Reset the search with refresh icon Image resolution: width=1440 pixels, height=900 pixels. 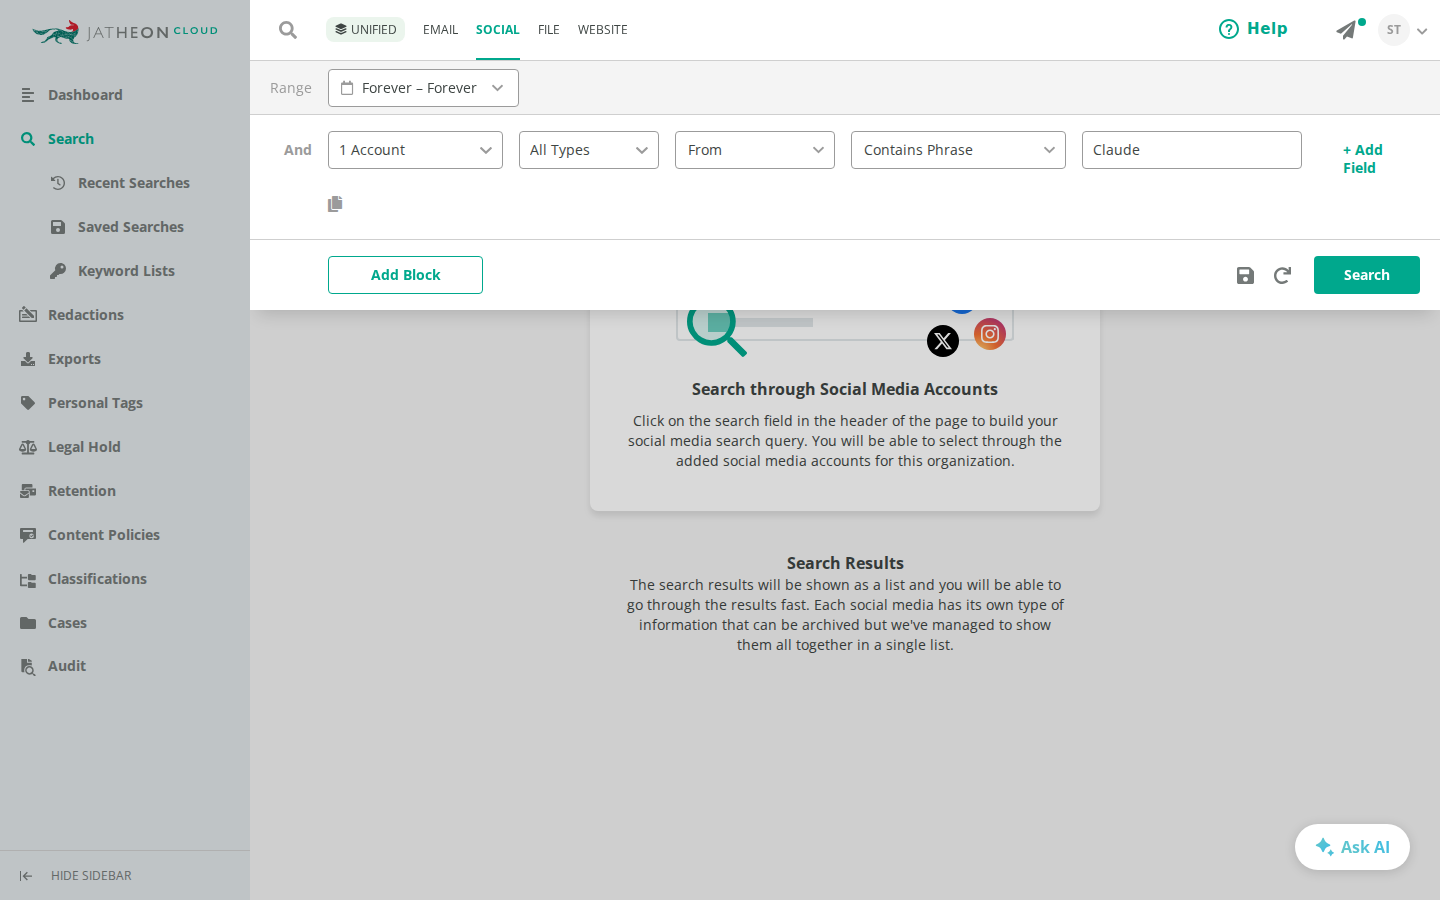(x=1282, y=275)
